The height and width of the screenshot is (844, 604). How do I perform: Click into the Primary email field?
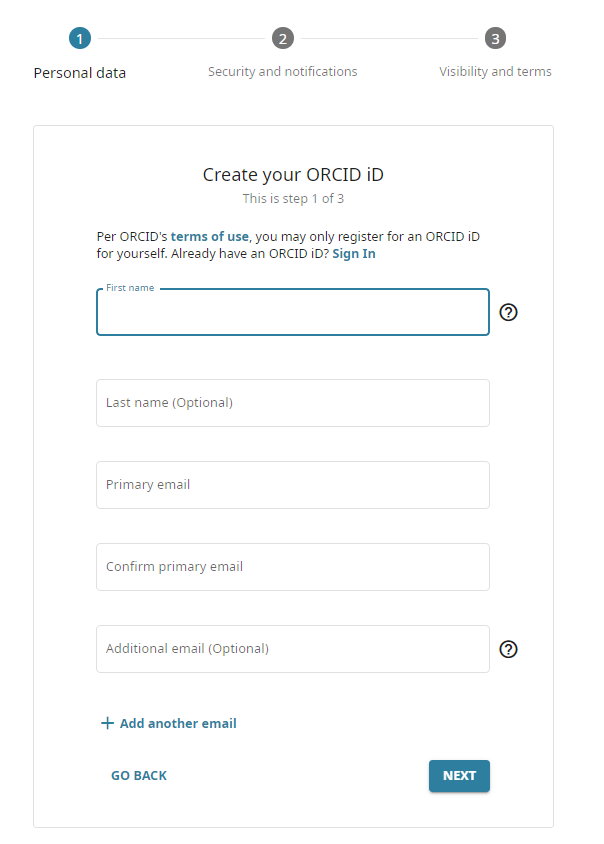293,485
